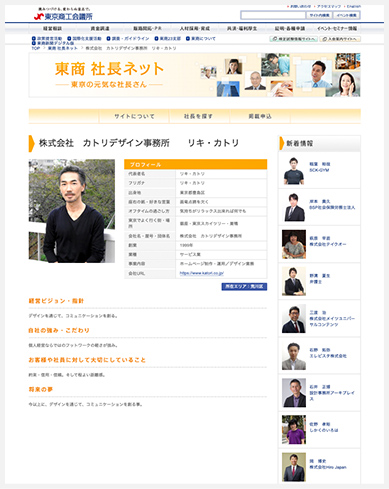Go to the 入会案内サイト button
389x489 pixels.
coord(340,39)
